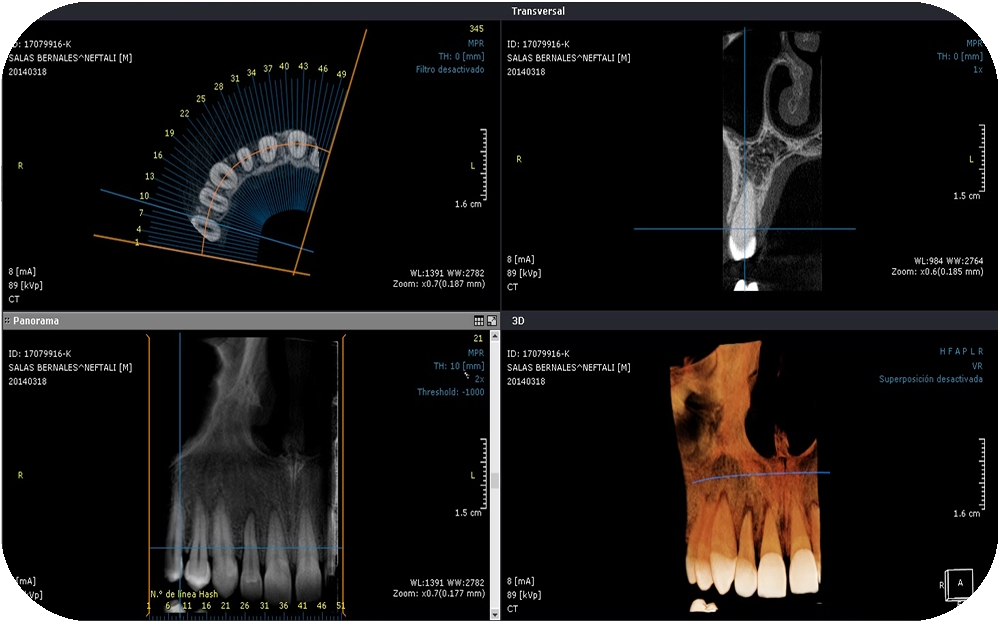Open the VR rendering mode selector
Screen dimensions: 1000x625
977,366
